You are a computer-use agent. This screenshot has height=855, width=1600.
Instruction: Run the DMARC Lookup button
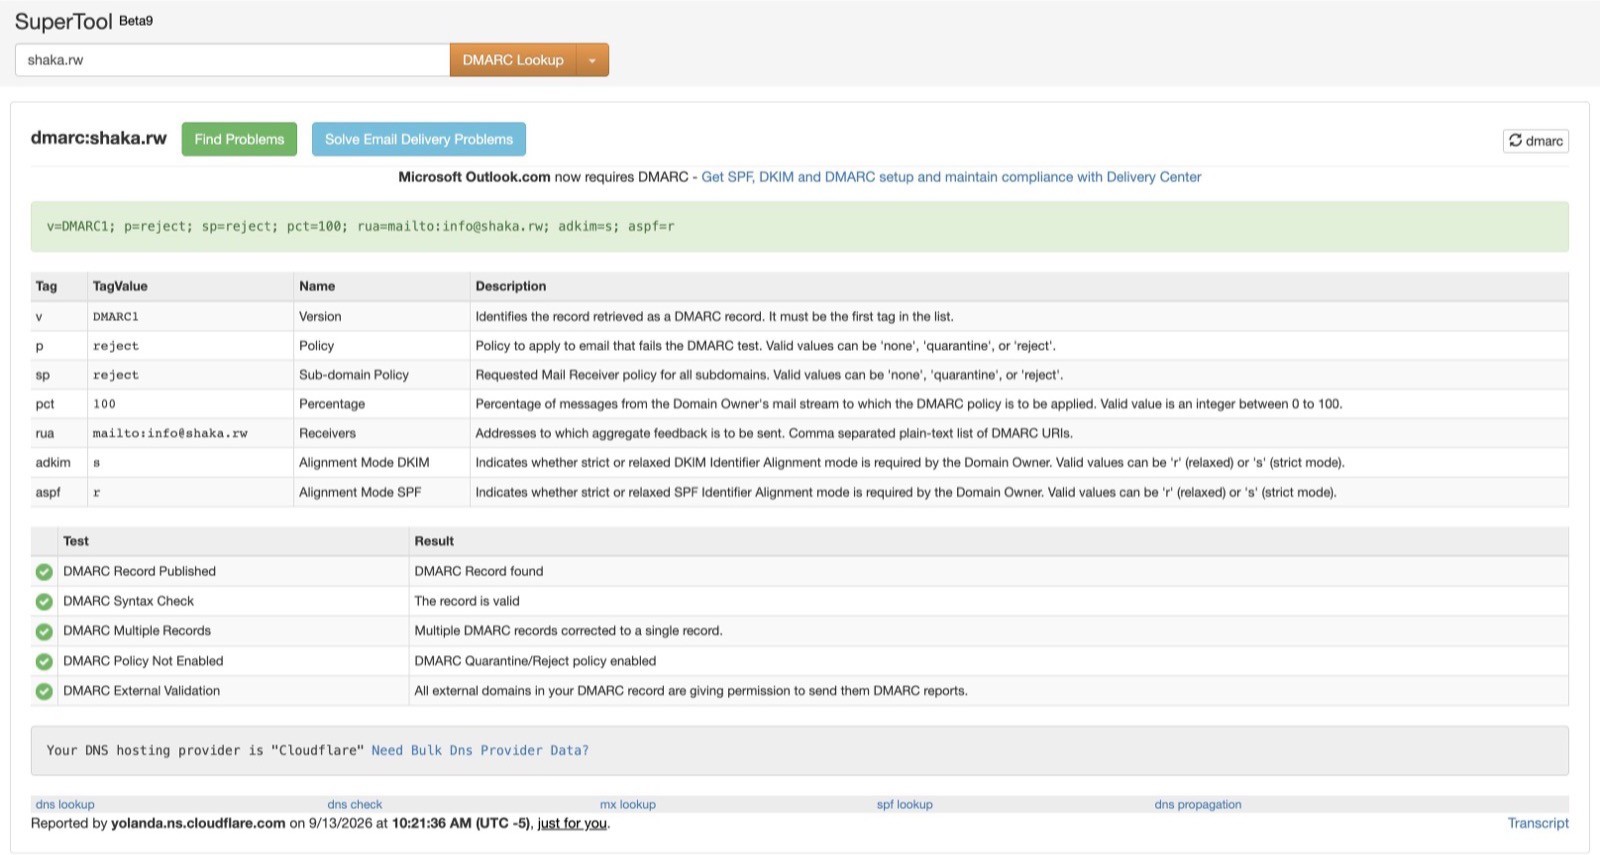513,60
